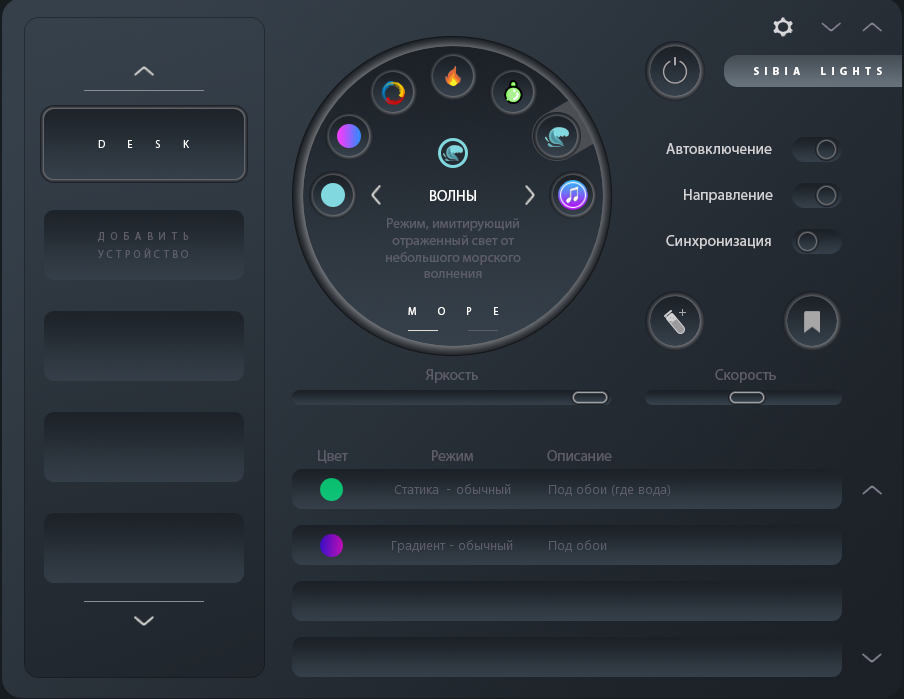Click the flashlight plus icon
Image resolution: width=904 pixels, height=699 pixels.
pyautogui.click(x=675, y=321)
